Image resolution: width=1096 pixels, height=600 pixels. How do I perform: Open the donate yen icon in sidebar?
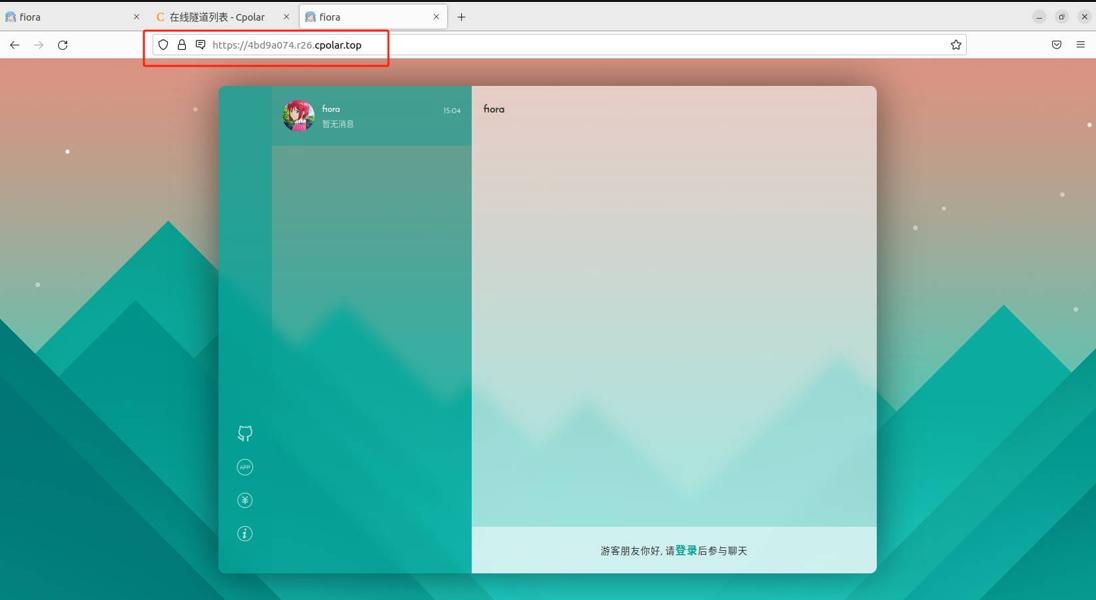(245, 500)
